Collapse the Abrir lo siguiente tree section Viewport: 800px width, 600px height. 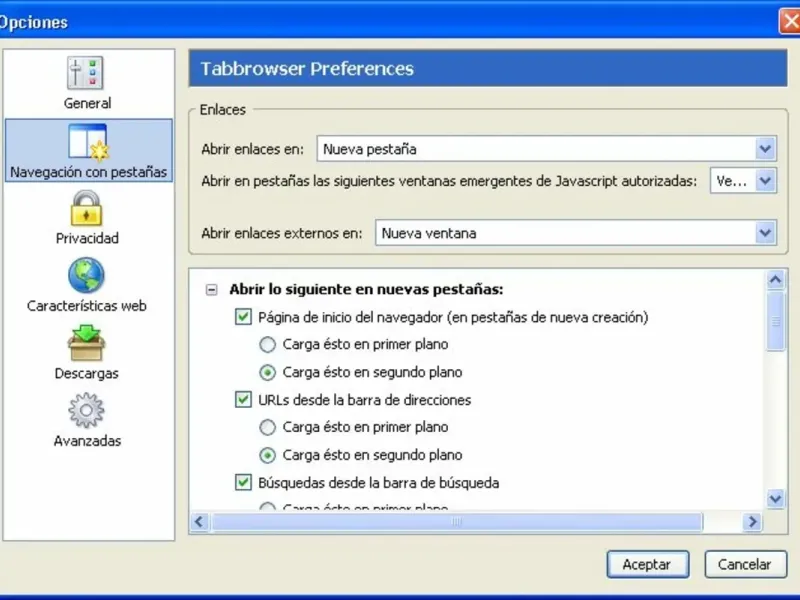coord(211,290)
